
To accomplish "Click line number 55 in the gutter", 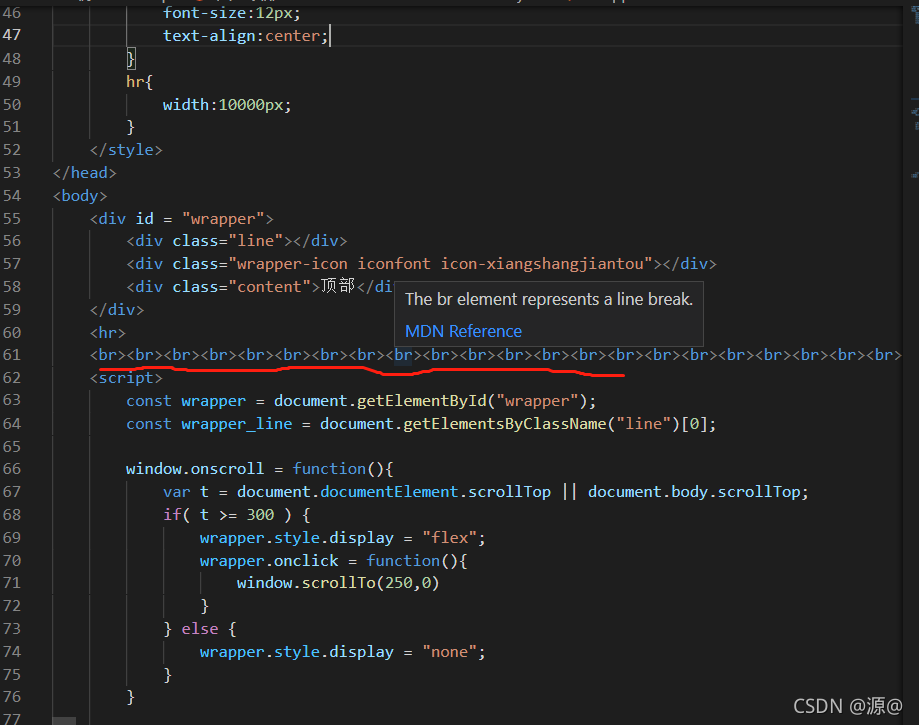I will tap(12, 219).
